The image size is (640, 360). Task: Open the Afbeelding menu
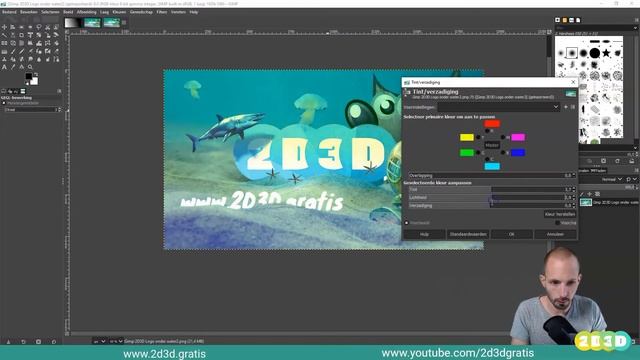point(87,12)
